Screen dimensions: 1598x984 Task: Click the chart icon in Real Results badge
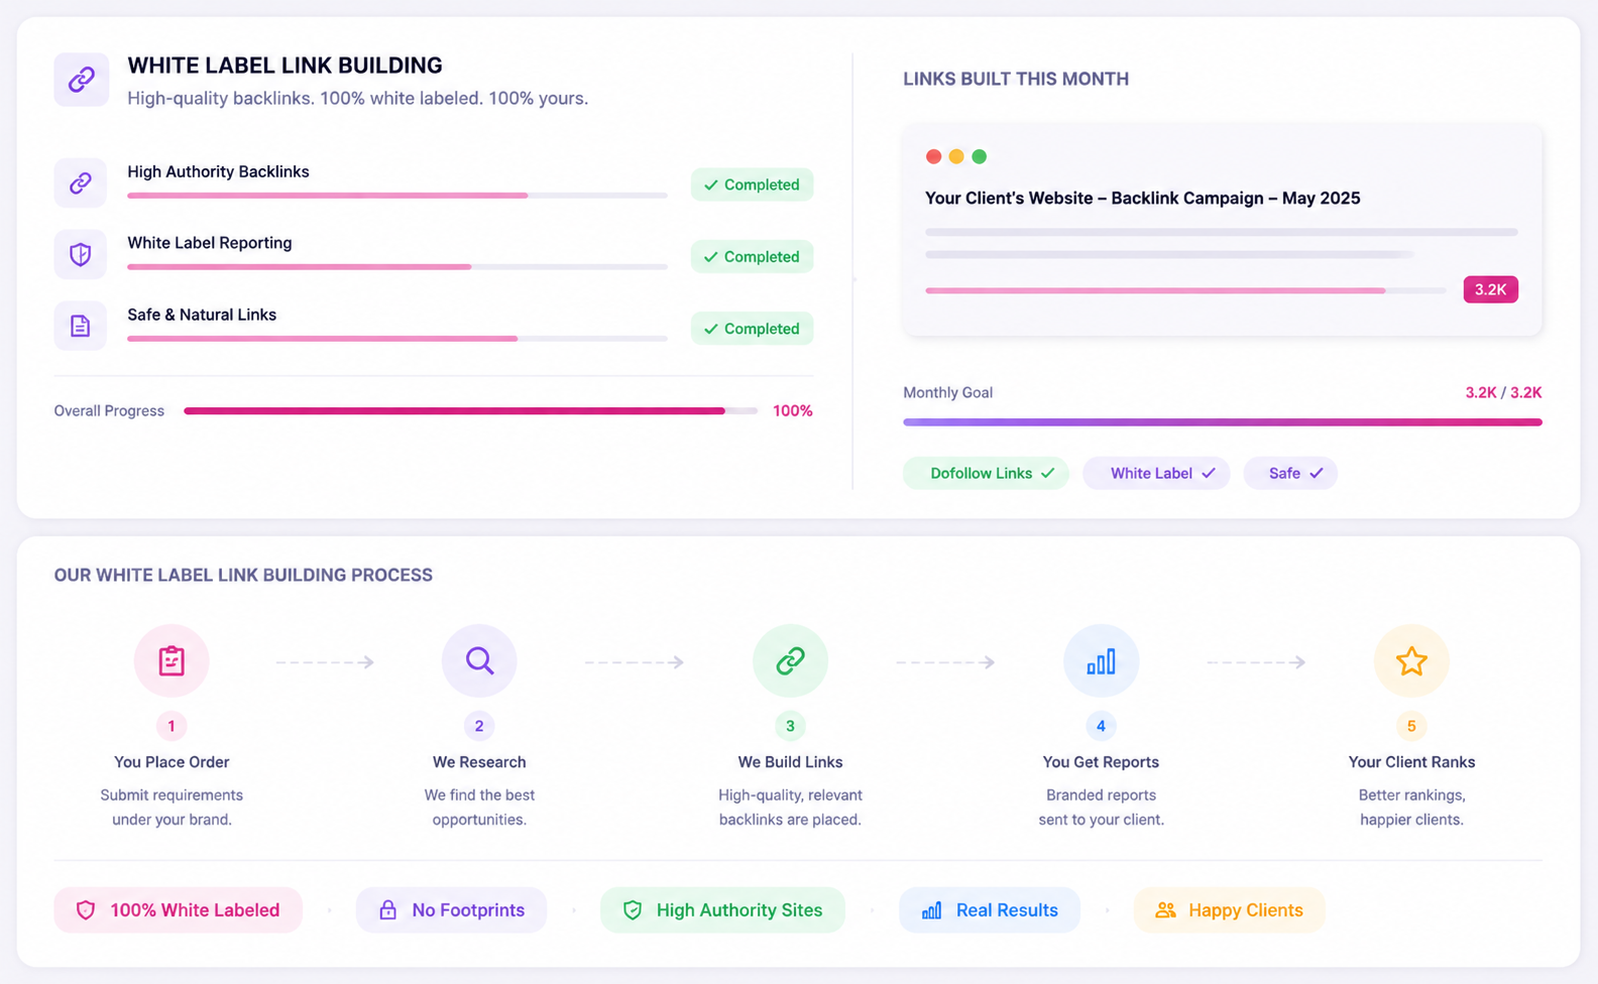pos(932,910)
